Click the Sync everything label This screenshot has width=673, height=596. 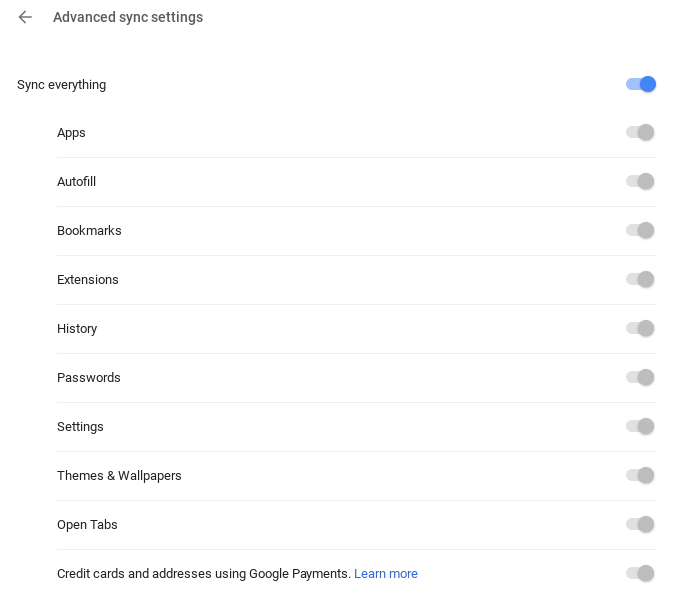coord(61,85)
